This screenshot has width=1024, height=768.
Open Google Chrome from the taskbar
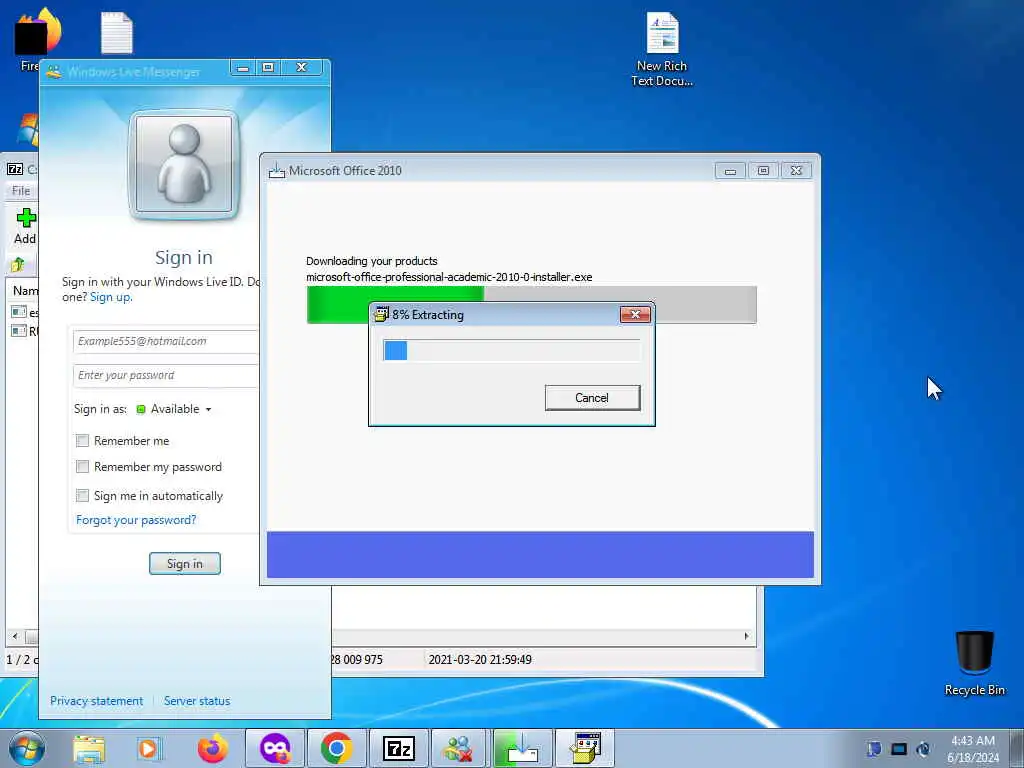coord(337,748)
